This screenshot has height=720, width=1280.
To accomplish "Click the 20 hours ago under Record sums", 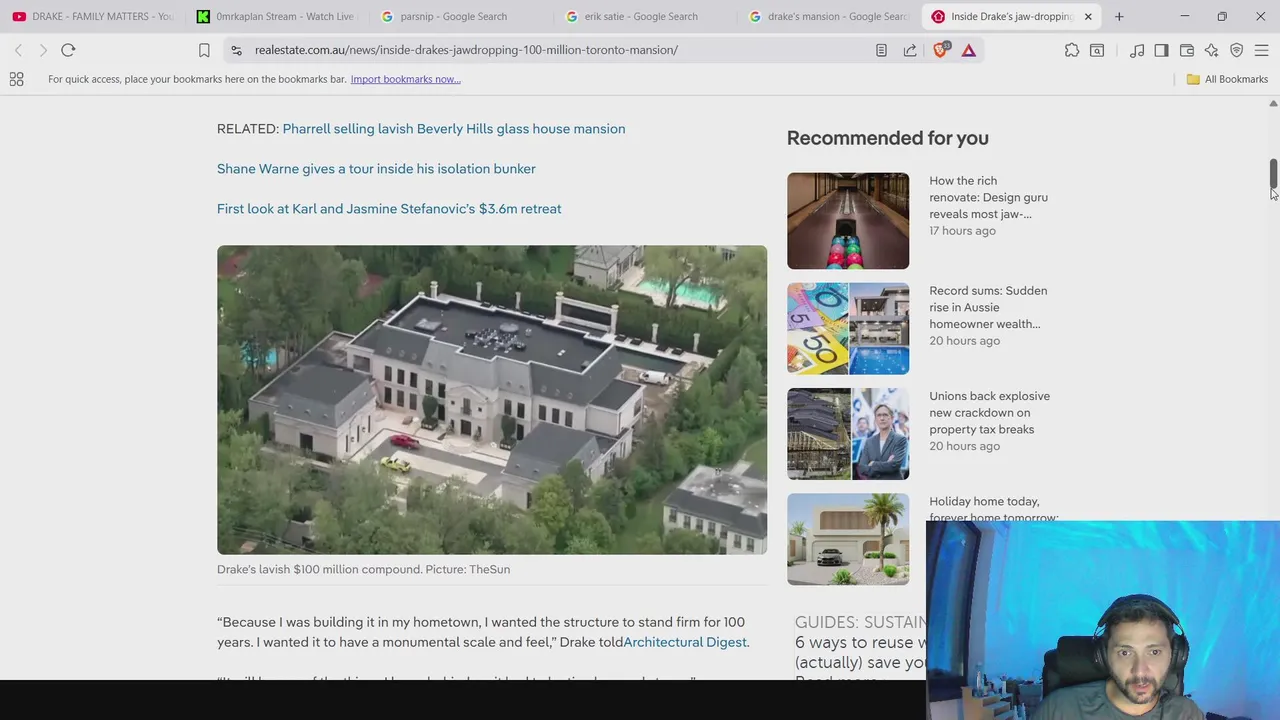I will pyautogui.click(x=964, y=341).
